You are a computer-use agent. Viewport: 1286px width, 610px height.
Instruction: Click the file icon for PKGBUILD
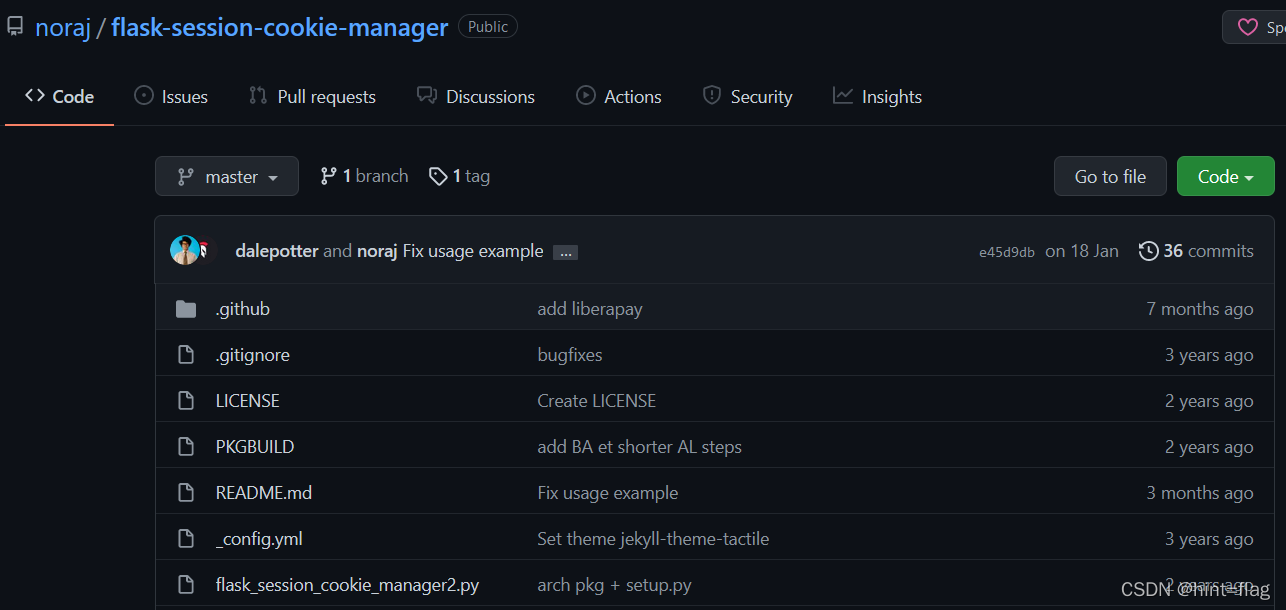(x=186, y=447)
